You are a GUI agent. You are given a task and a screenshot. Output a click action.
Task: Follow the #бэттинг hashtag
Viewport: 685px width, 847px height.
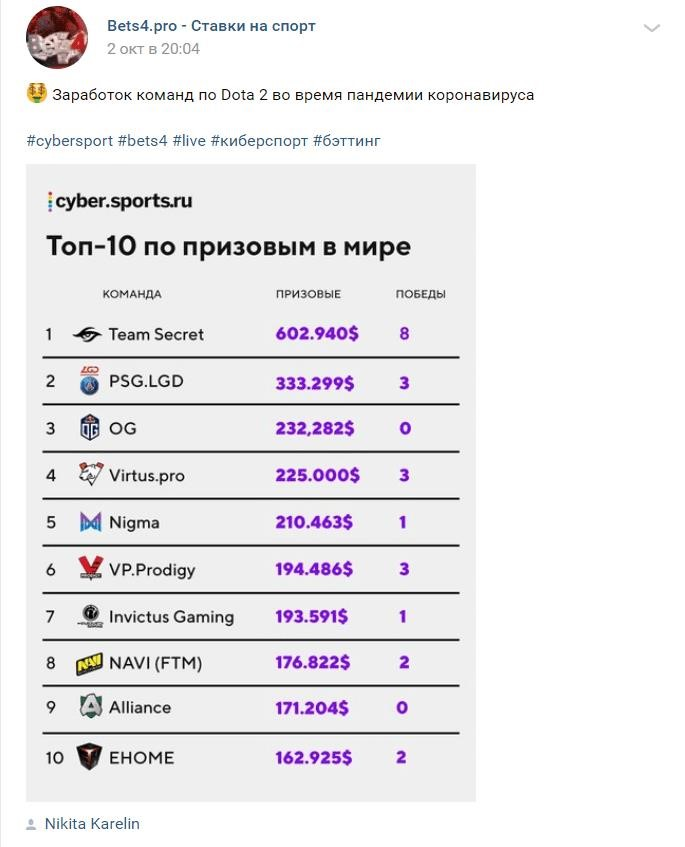[347, 141]
